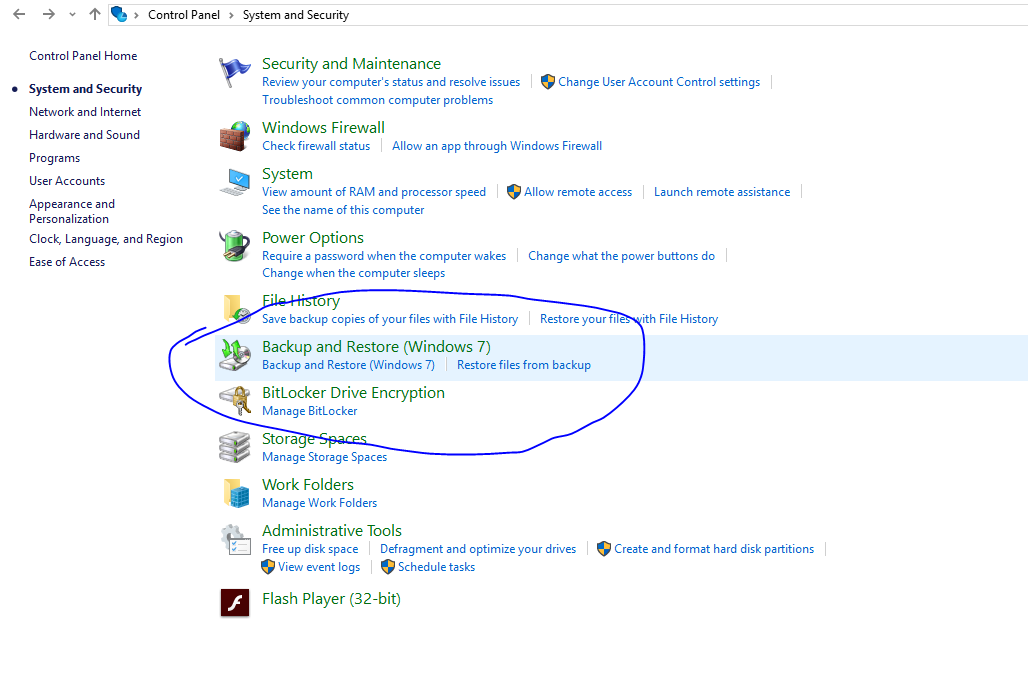1028x693 pixels.
Task: Save backup copies with File History
Action: click(x=390, y=319)
